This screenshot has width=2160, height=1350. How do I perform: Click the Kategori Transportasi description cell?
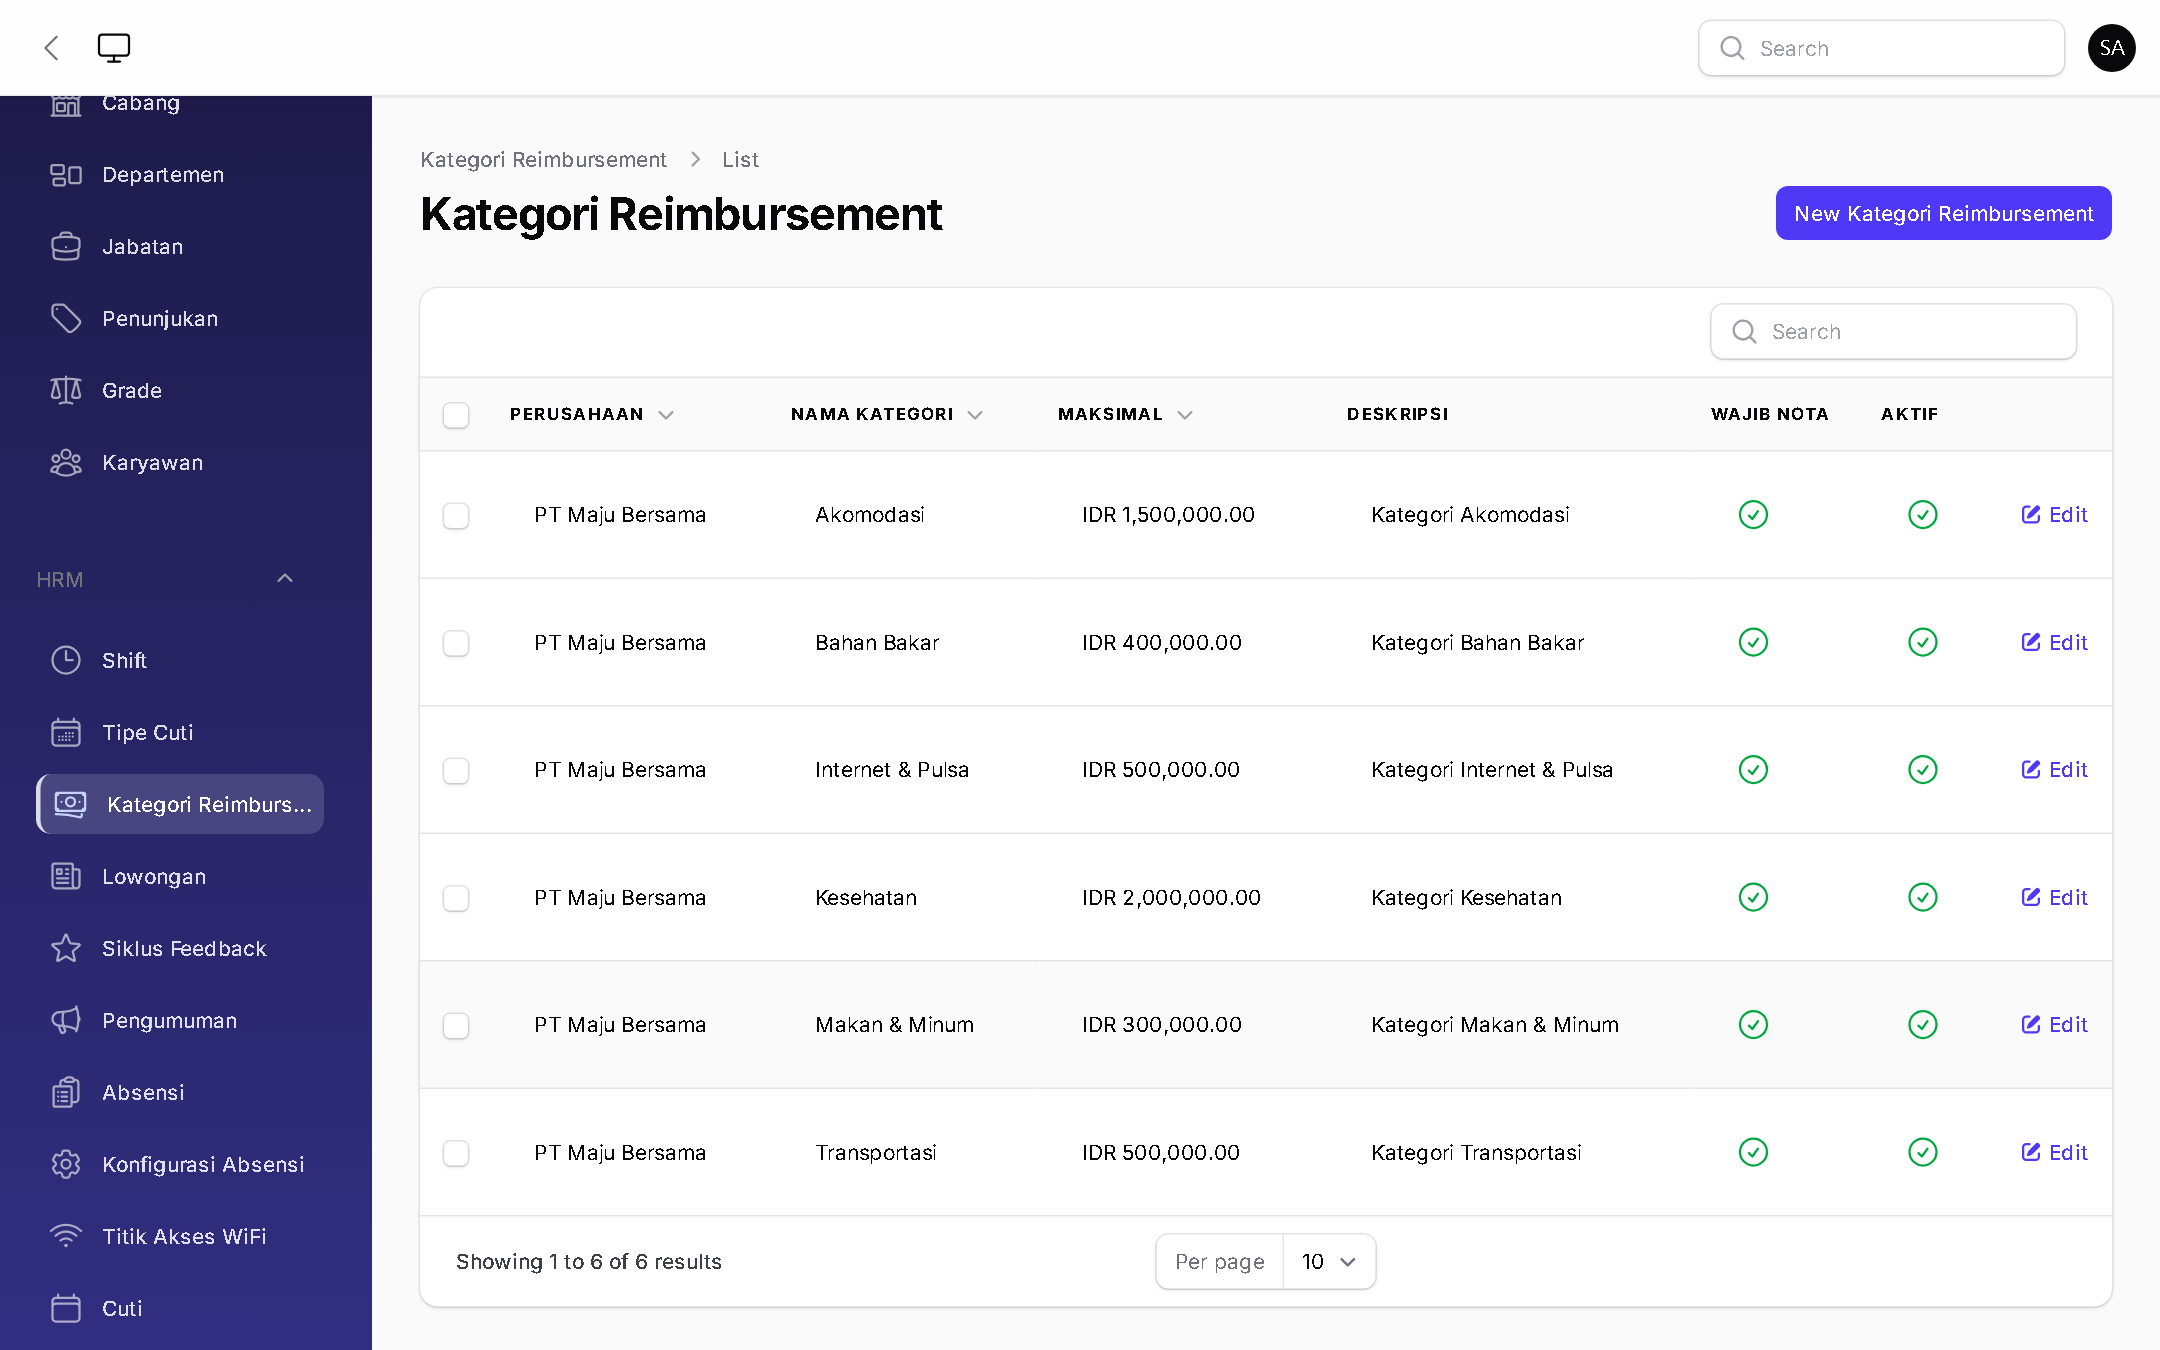[x=1476, y=1153]
